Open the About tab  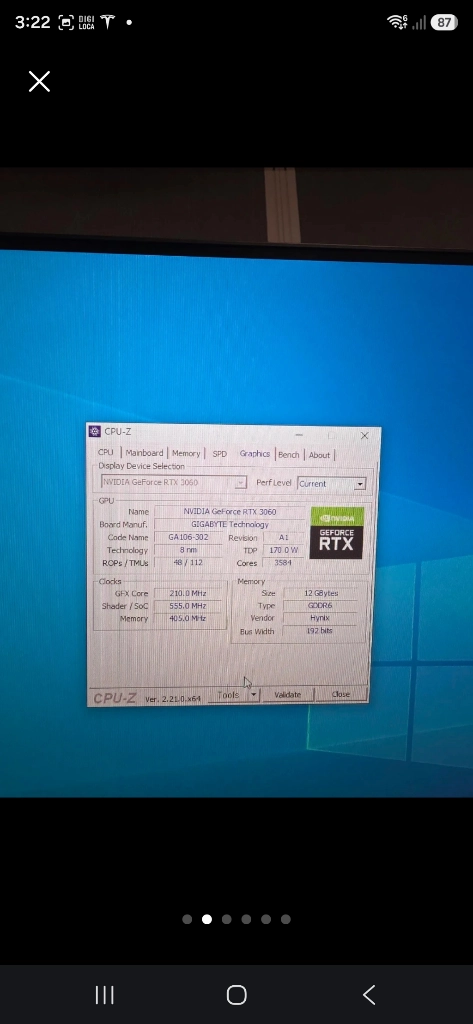(319, 455)
